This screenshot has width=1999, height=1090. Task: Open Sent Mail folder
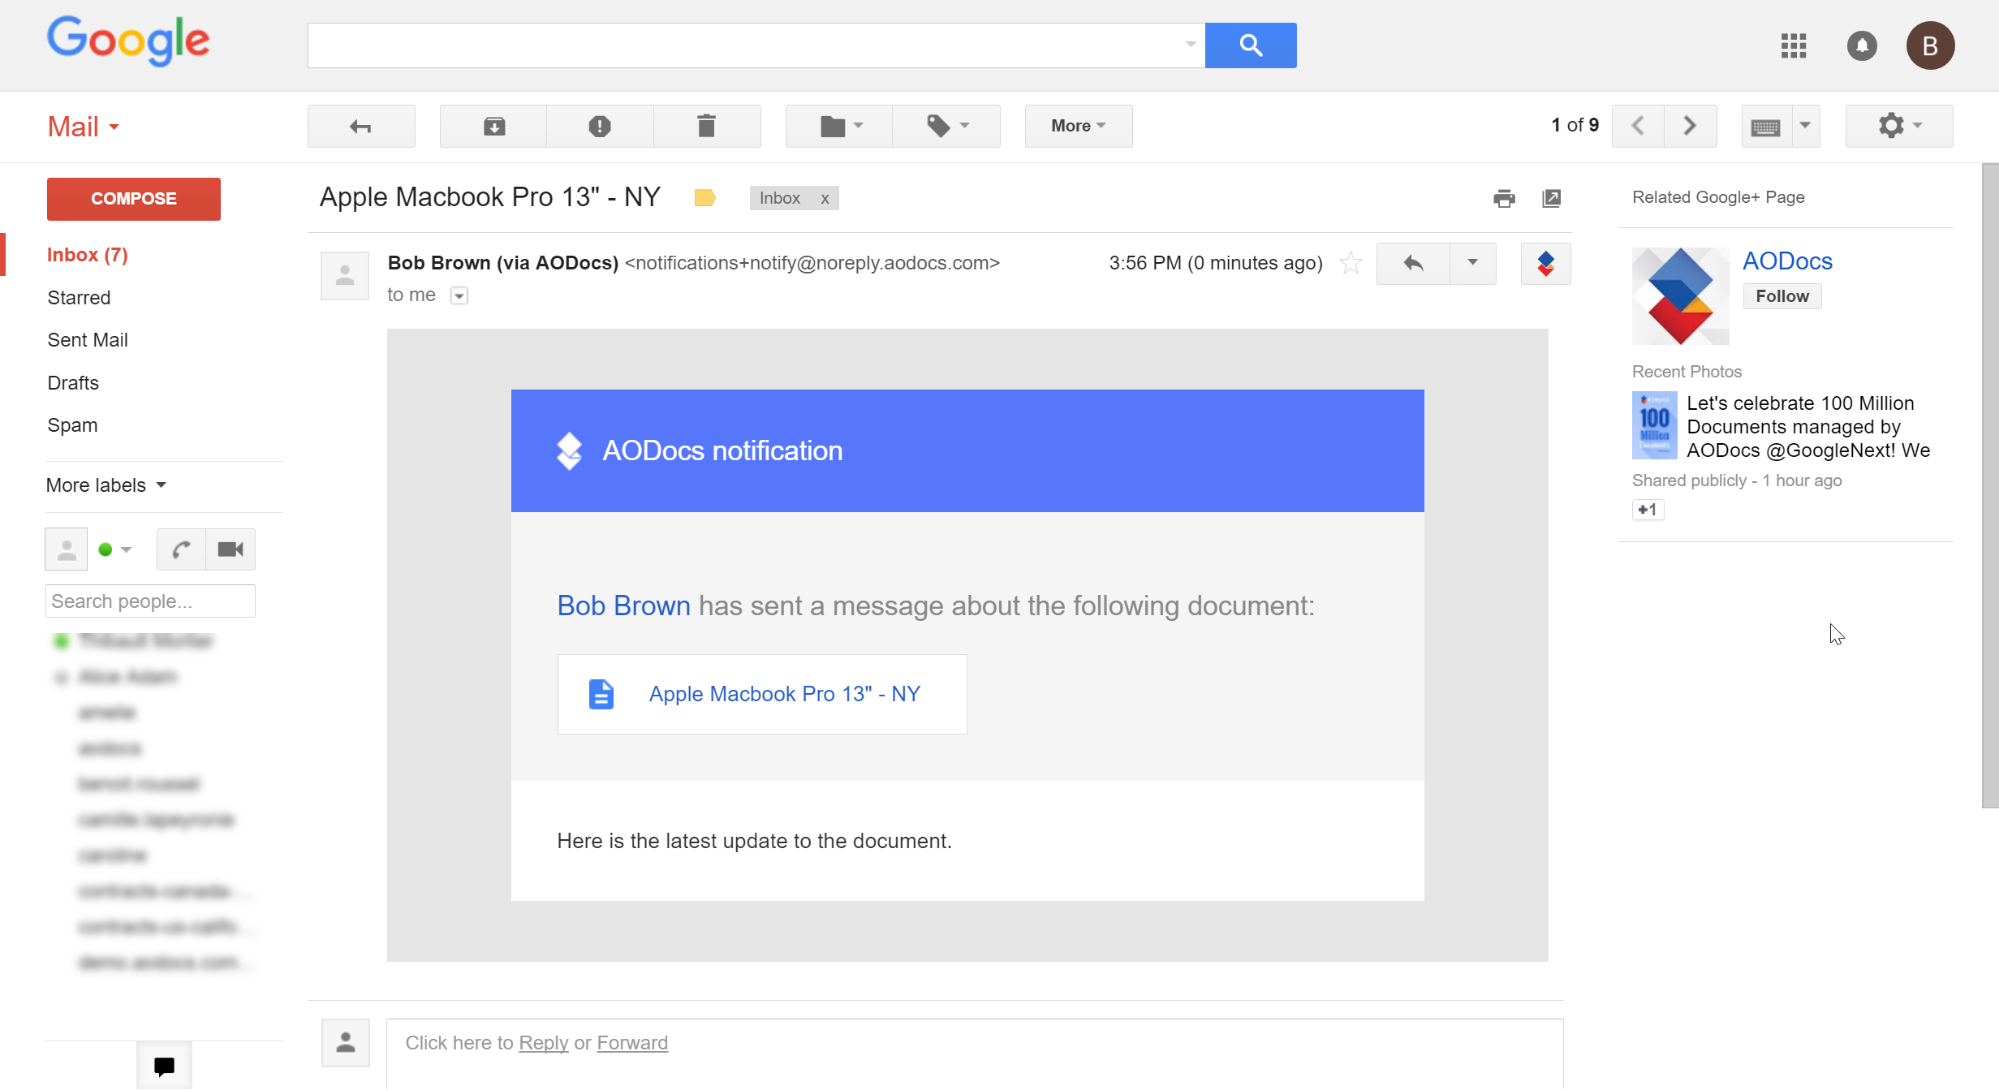88,340
